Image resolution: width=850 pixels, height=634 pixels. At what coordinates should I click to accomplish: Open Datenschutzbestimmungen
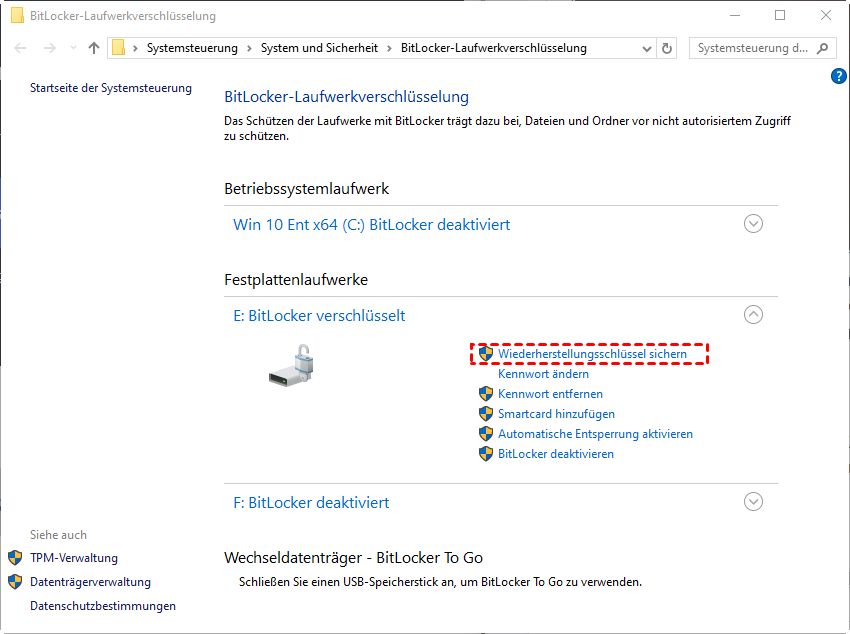coord(103,606)
